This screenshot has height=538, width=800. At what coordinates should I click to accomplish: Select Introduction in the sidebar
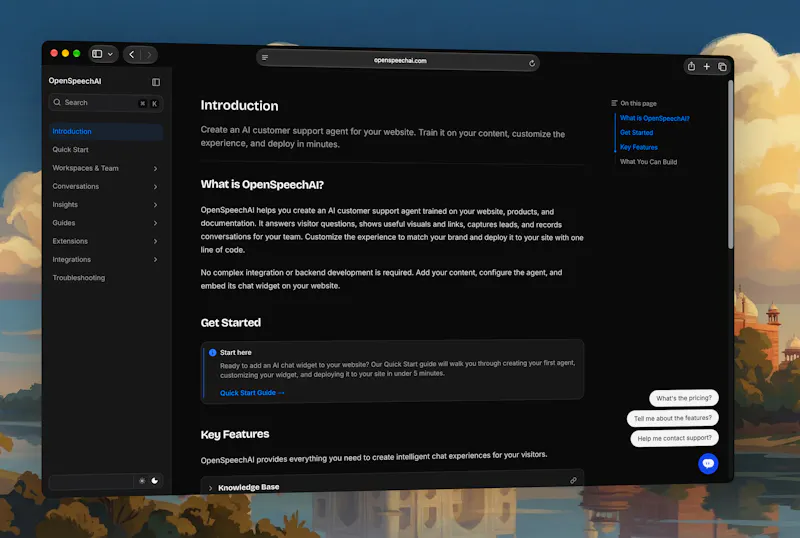coord(106,131)
